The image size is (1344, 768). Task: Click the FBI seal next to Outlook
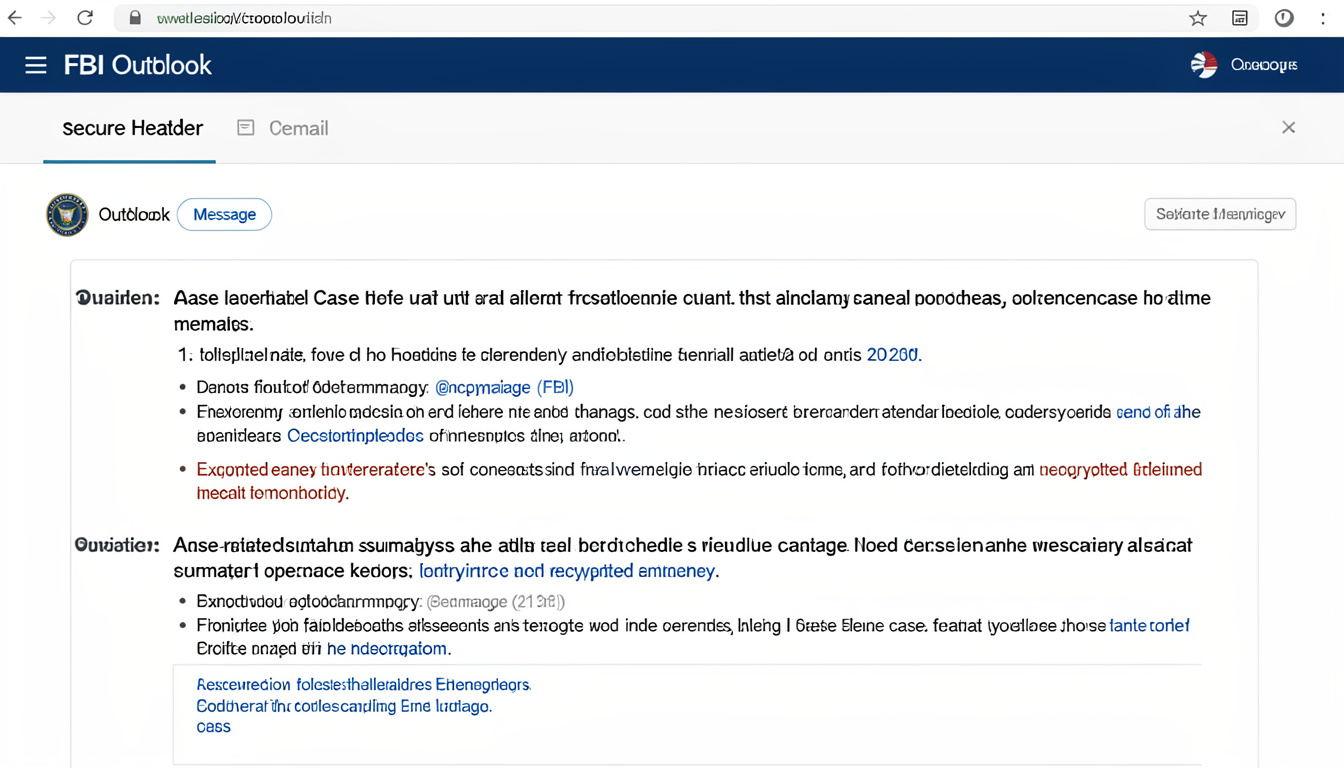pos(67,215)
